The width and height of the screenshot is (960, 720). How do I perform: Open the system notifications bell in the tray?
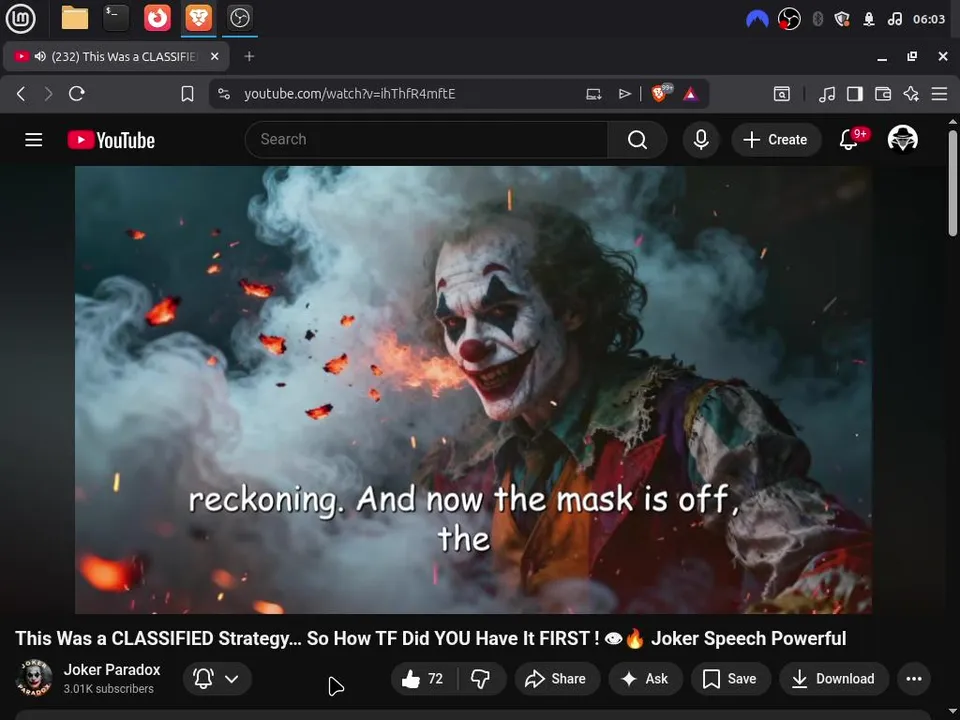(x=869, y=20)
